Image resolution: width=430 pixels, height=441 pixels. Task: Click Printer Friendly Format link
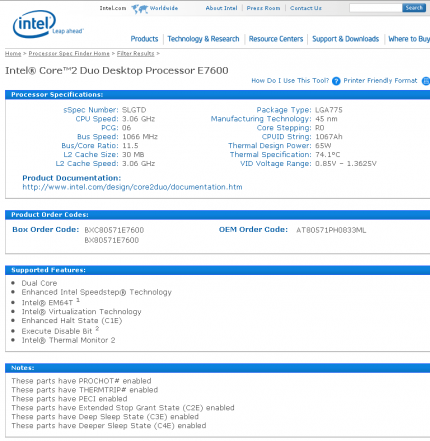point(380,81)
